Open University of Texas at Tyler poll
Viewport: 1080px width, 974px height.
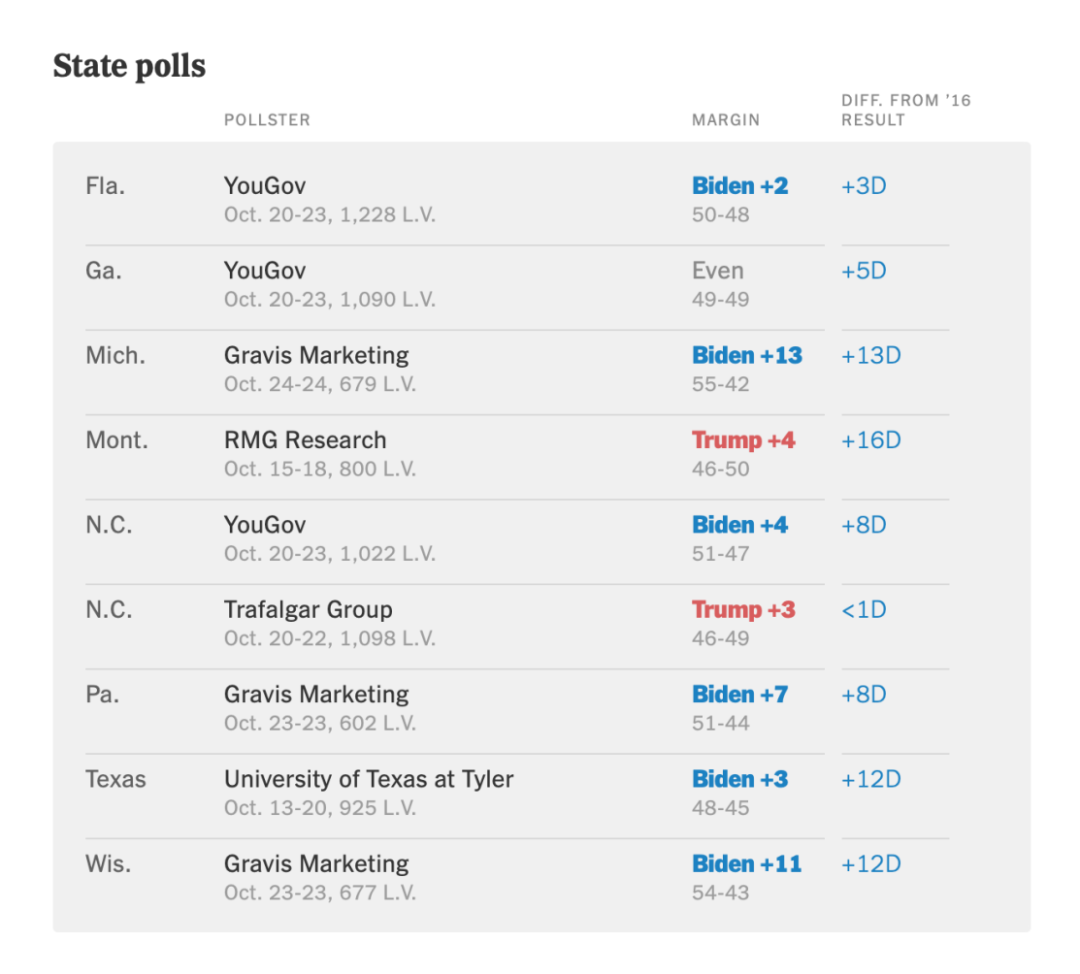tap(368, 779)
